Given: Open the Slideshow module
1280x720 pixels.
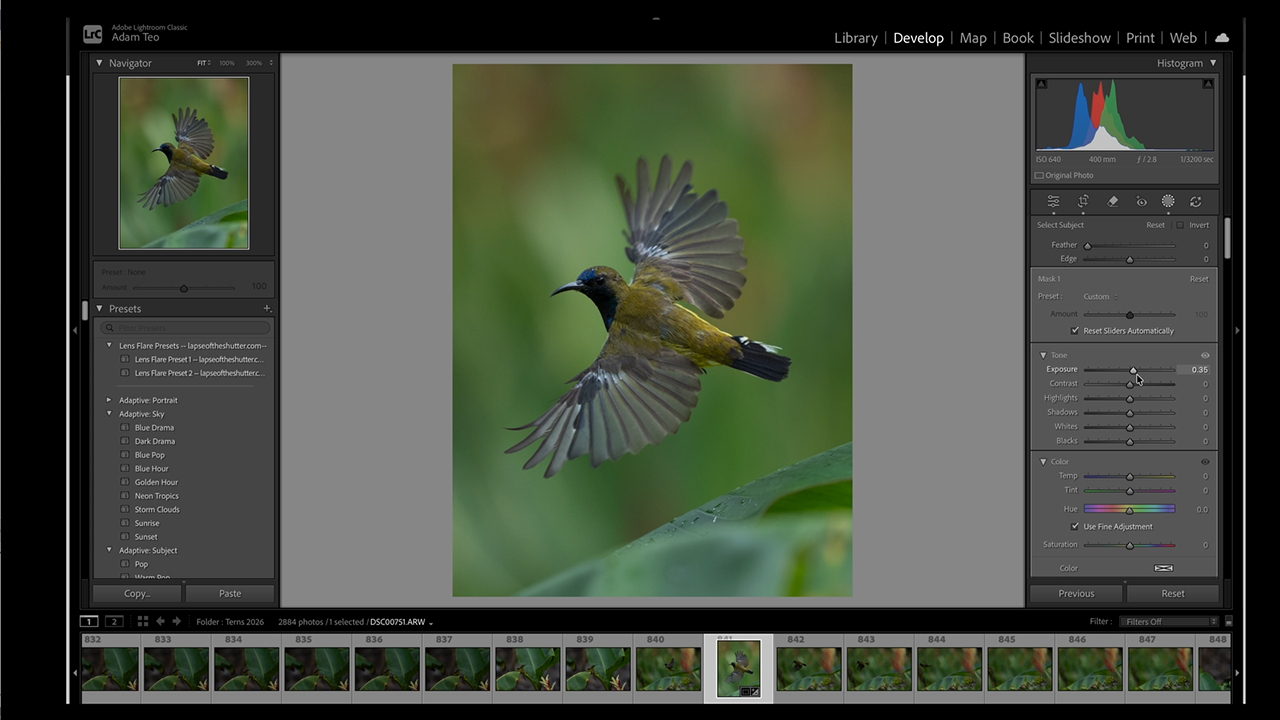Looking at the screenshot, I should [1079, 38].
